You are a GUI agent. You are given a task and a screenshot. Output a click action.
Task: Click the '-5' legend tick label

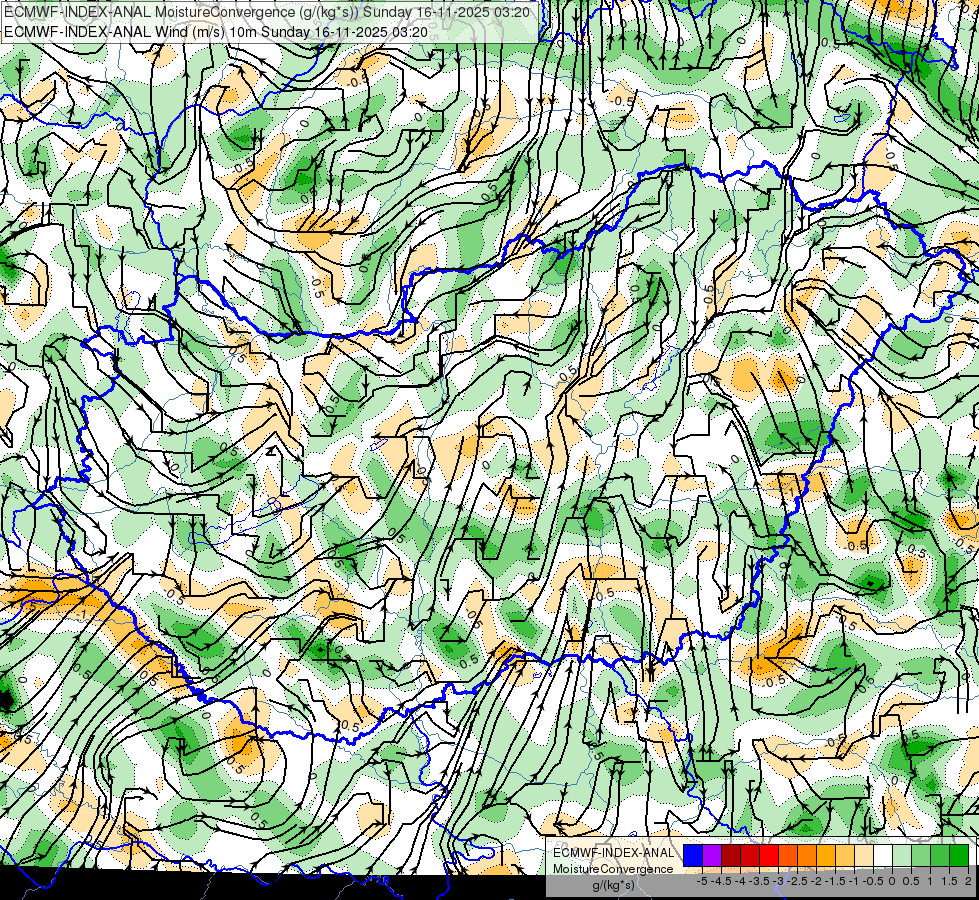[x=702, y=881]
